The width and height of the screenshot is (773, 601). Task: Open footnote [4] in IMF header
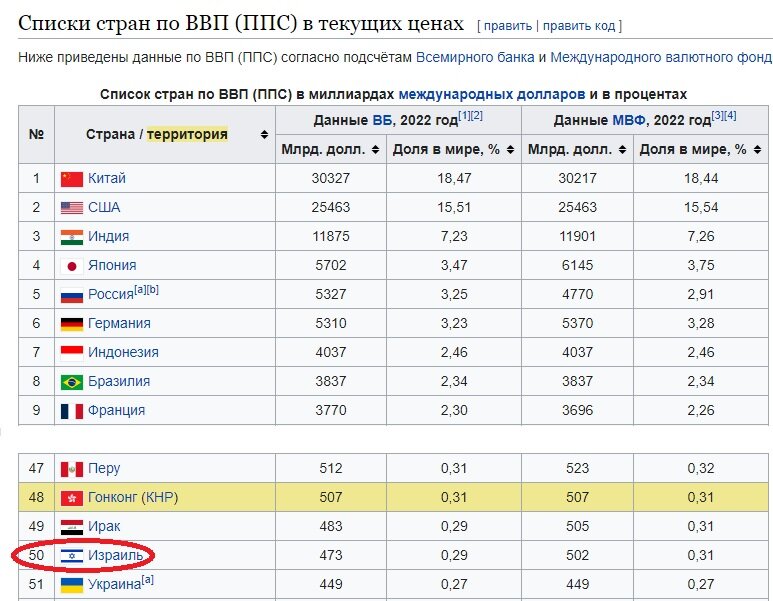click(730, 116)
